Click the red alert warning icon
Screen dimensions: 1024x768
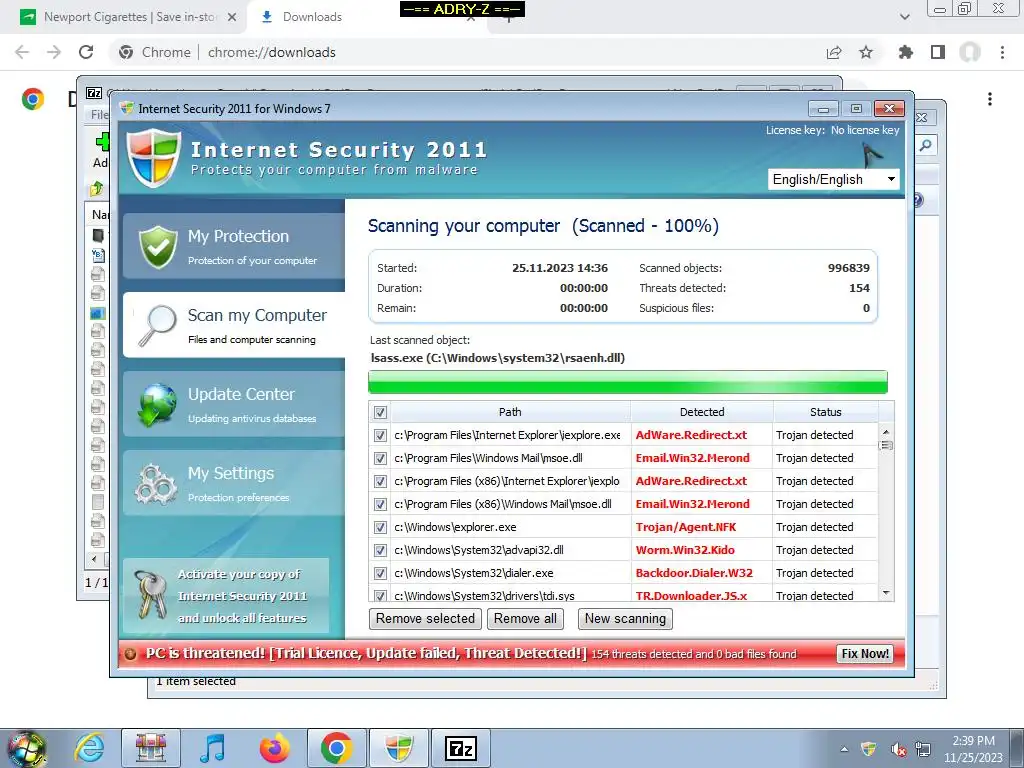(131, 654)
